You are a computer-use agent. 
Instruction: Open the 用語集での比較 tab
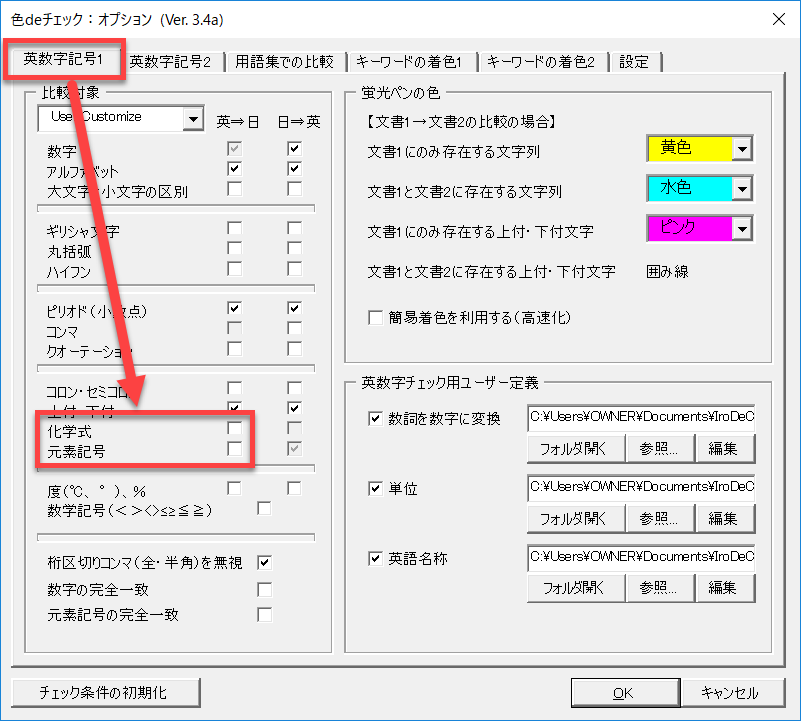click(x=285, y=62)
